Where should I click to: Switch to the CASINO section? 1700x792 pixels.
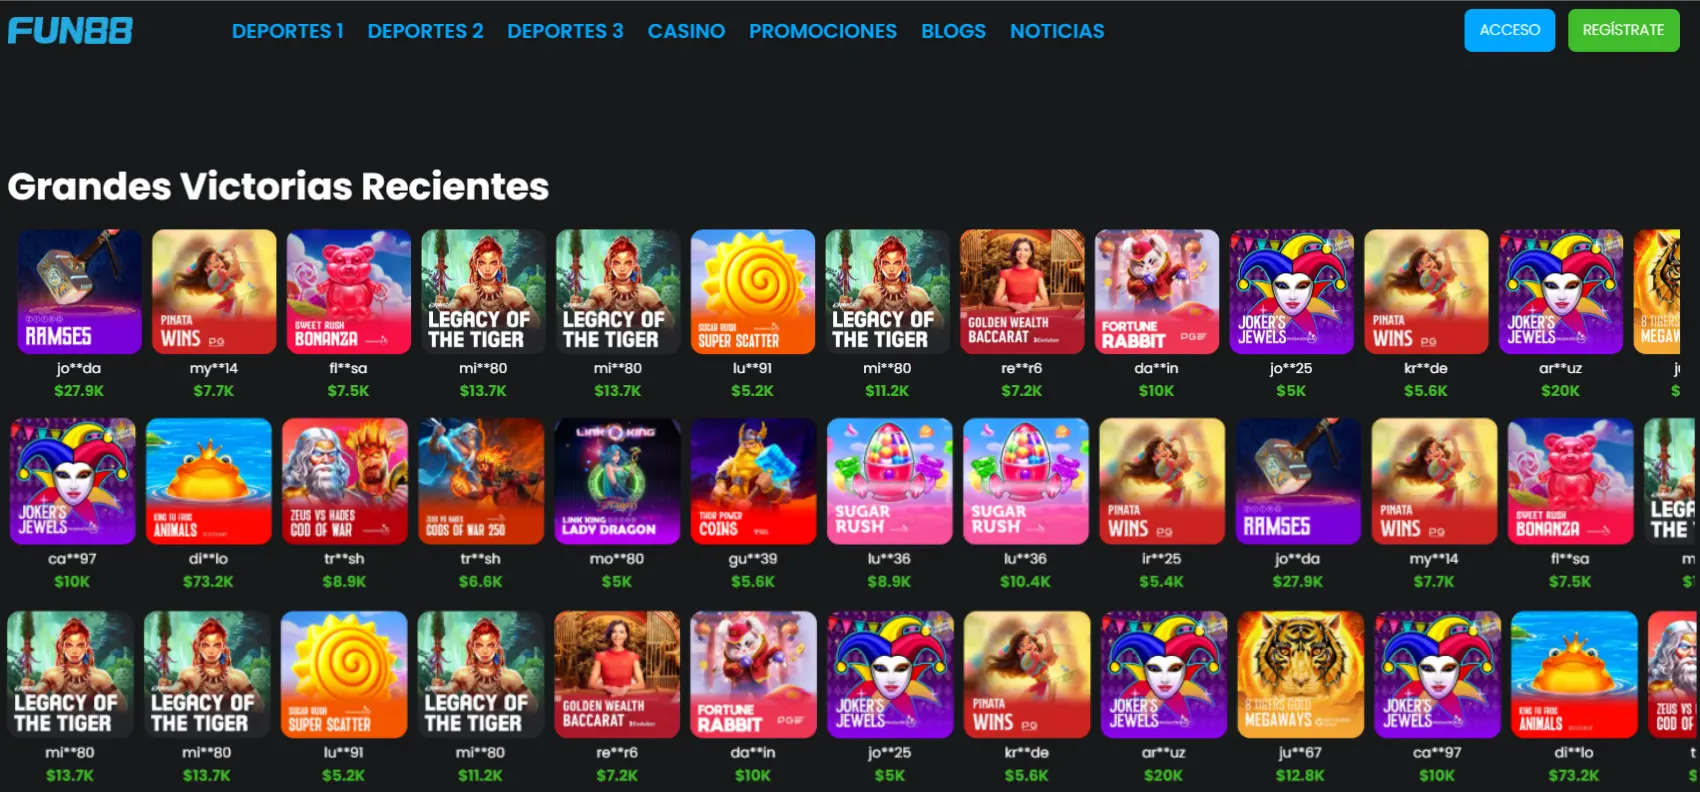pos(686,31)
